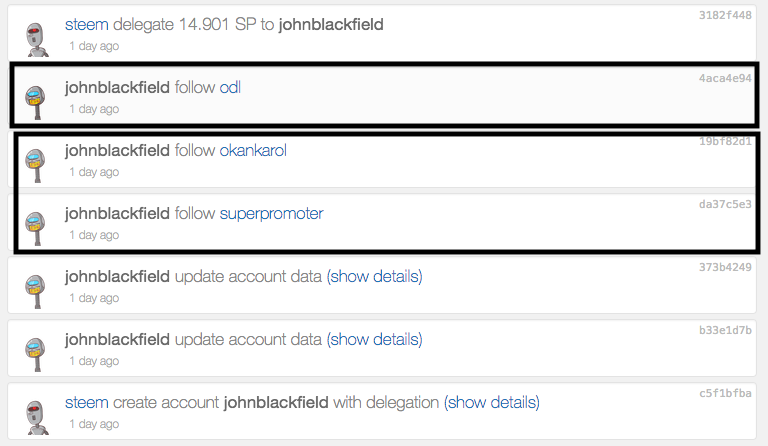Viewport: 768px width, 446px height.
Task: Open the okankarol profile link
Action: 253,150
